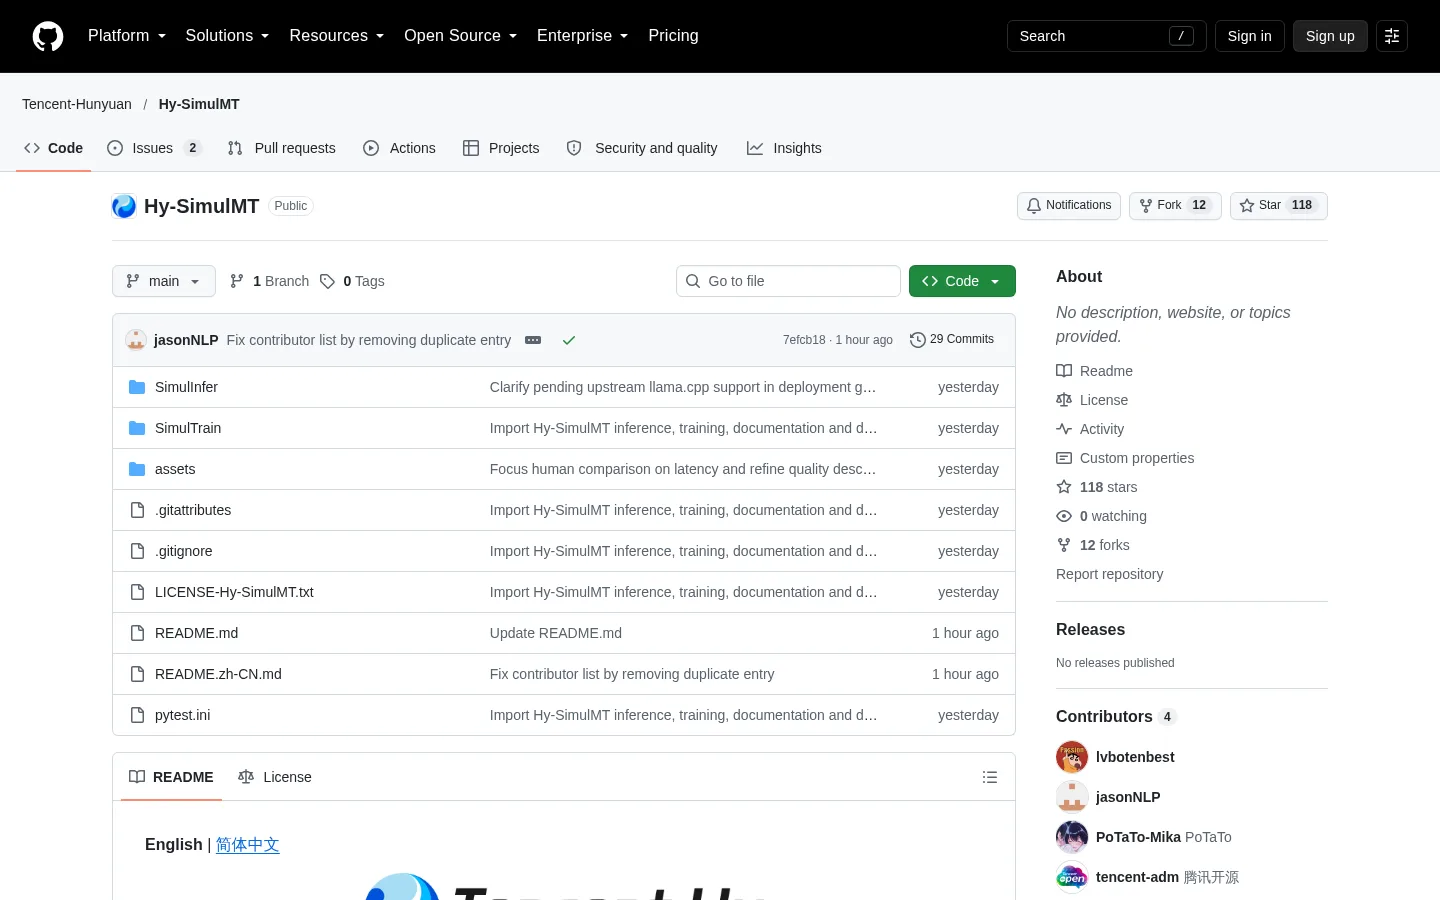Open the Issues tab

[x=154, y=148]
